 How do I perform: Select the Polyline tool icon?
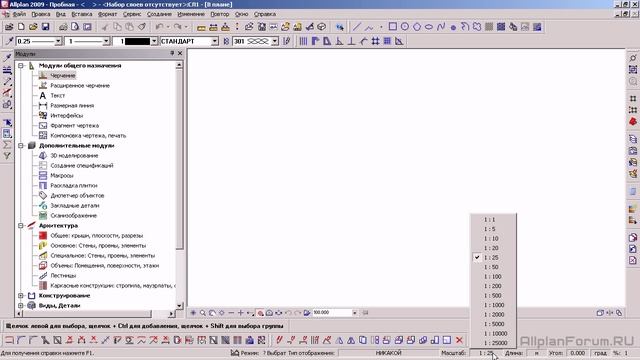tap(369, 27)
